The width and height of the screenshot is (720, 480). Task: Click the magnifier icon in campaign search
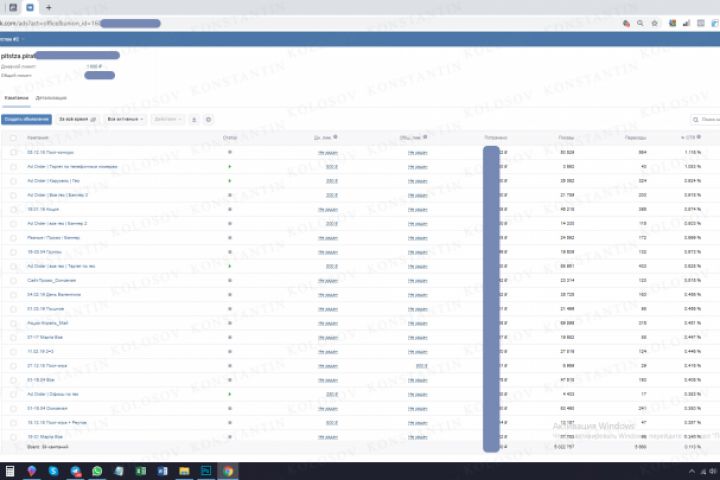[x=696, y=119]
